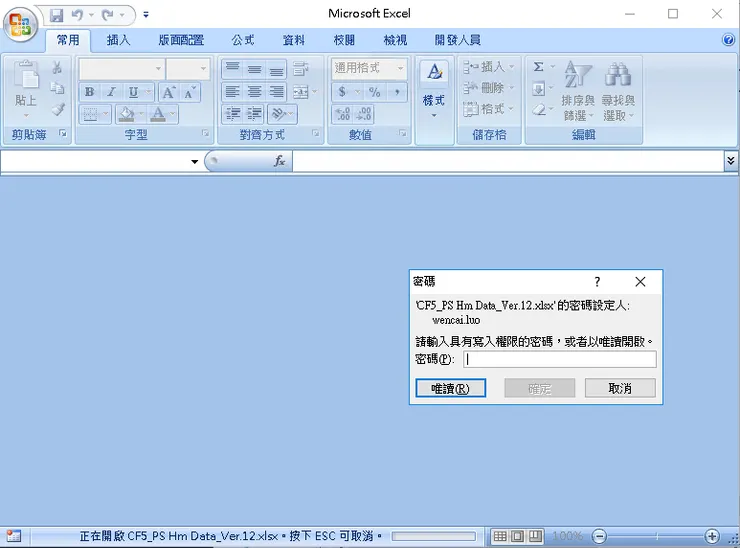Click the Format Painter brush icon

click(x=58, y=110)
